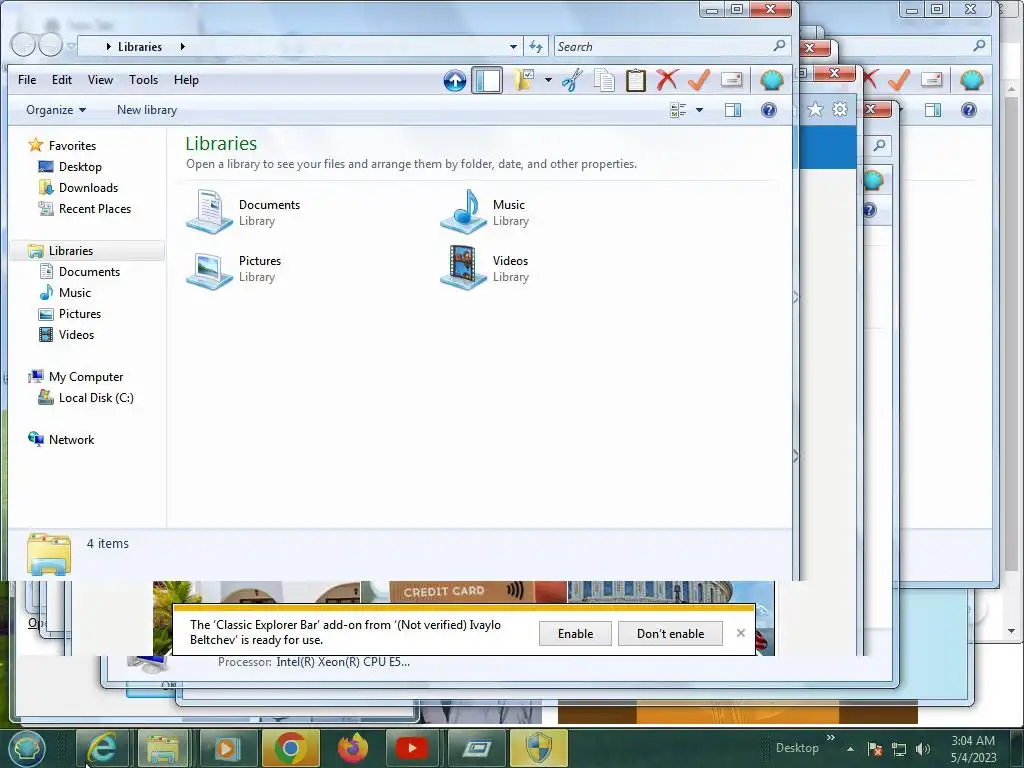Click the red X Delete icon

click(x=667, y=80)
